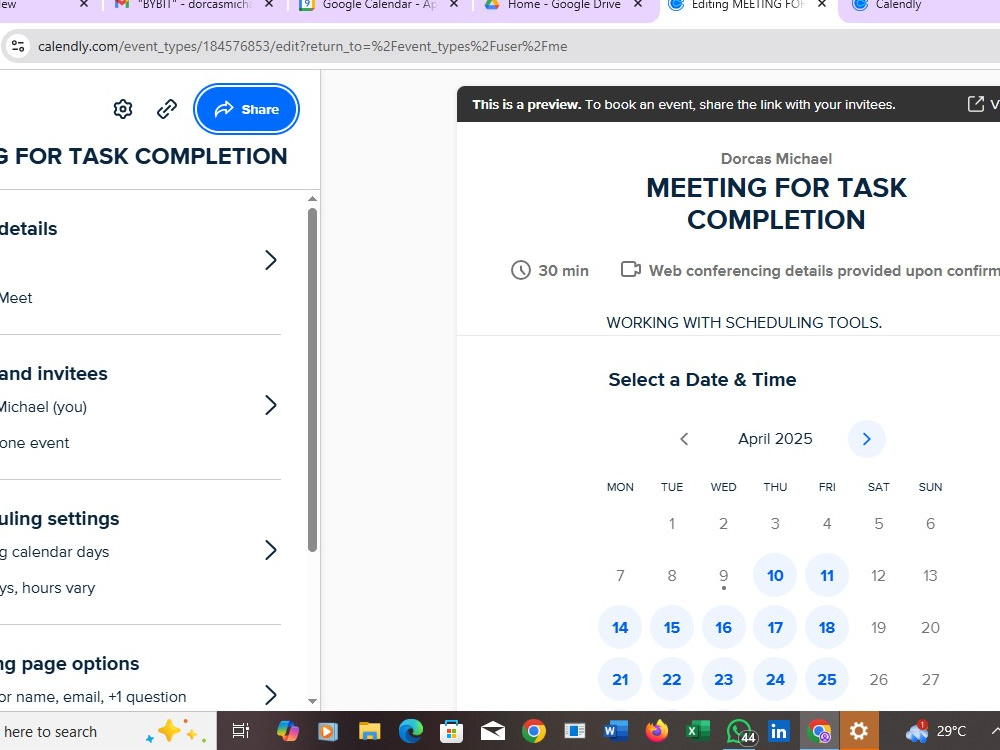Select April 10 on the calendar
The width and height of the screenshot is (1000, 750).
pyautogui.click(x=775, y=576)
